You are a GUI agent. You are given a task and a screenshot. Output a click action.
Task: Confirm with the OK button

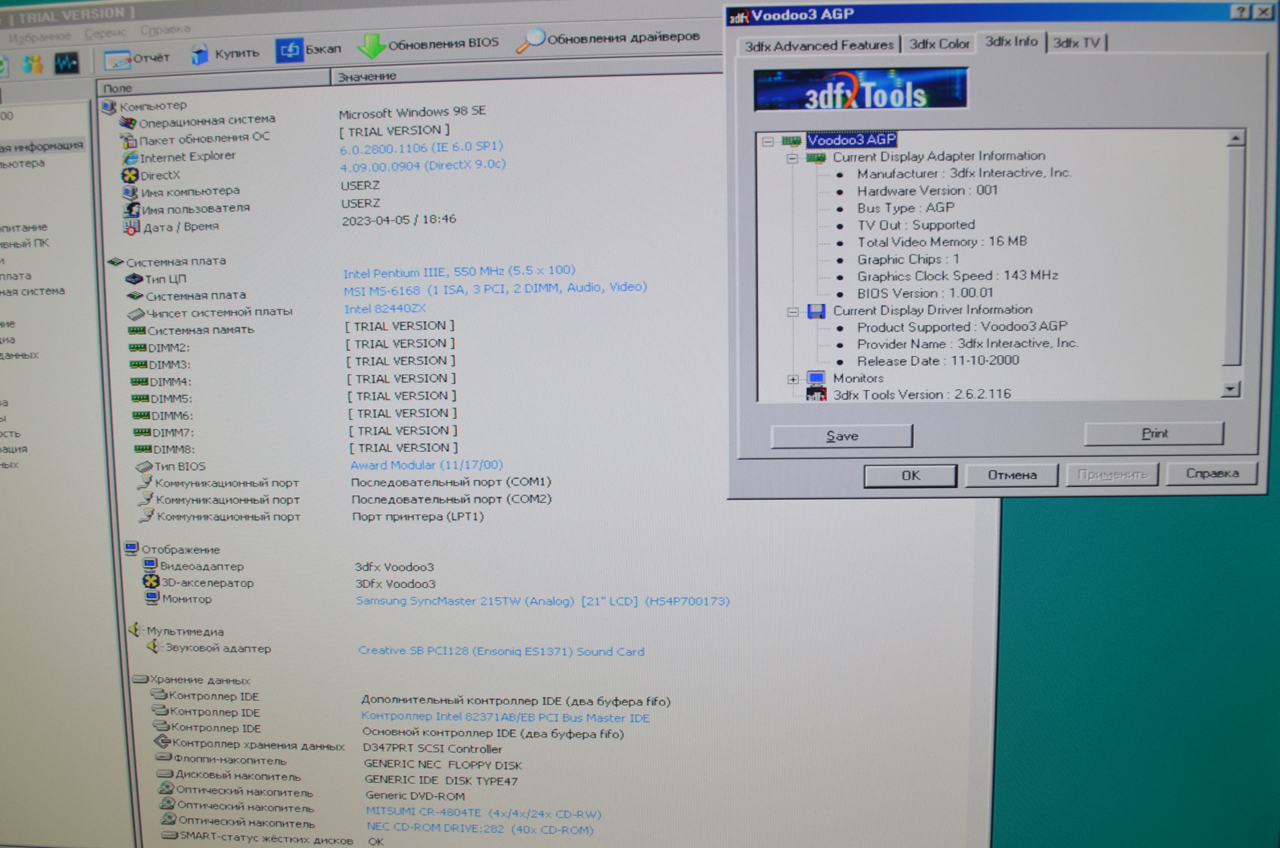[910, 476]
